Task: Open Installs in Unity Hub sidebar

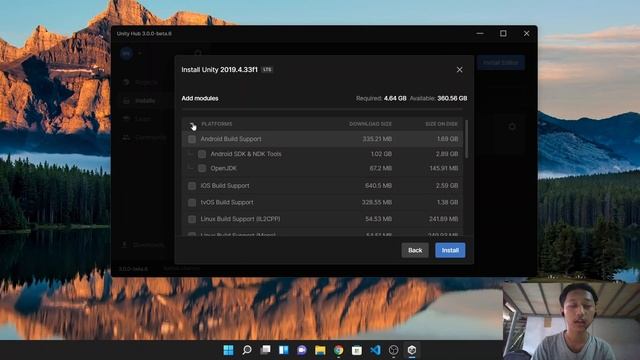Action: coord(145,101)
